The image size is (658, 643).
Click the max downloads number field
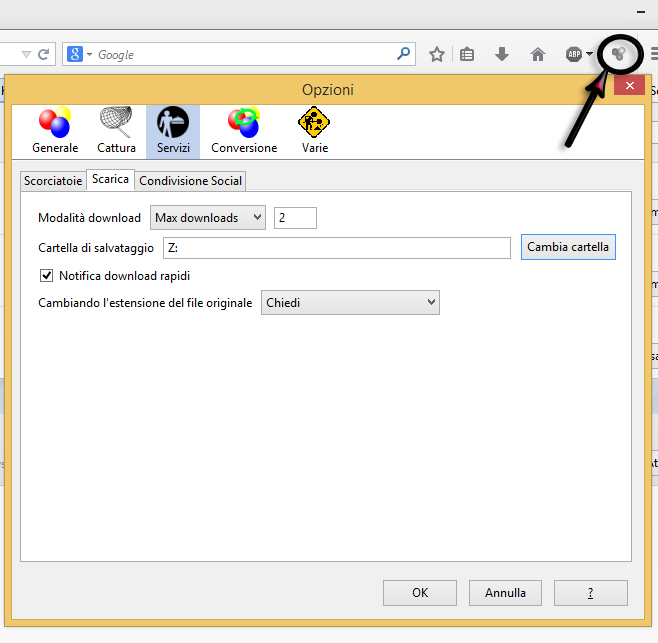pos(295,218)
